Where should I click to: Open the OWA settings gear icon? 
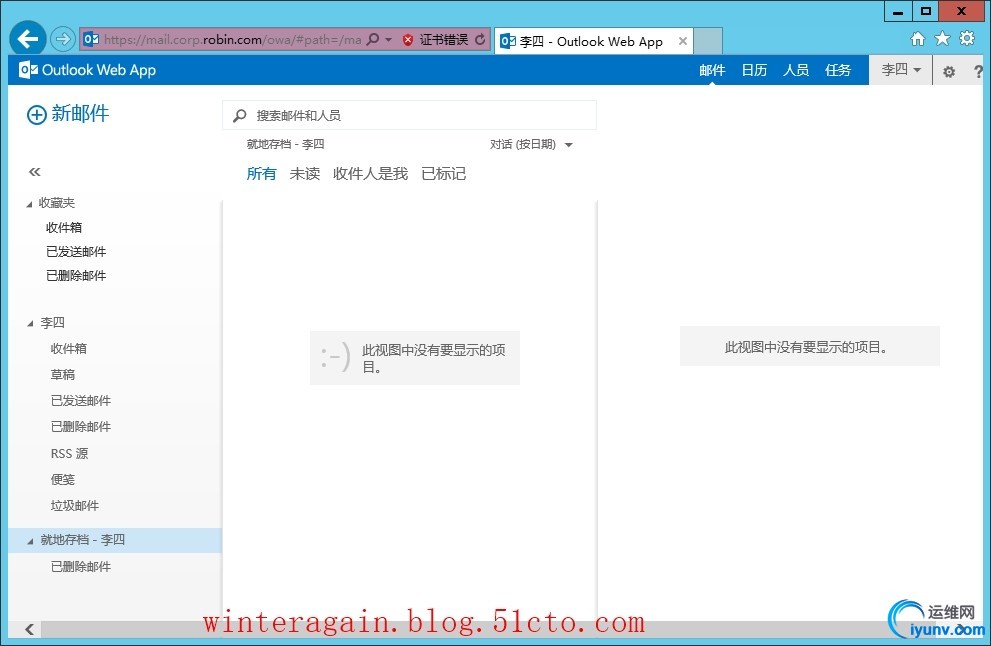click(949, 71)
